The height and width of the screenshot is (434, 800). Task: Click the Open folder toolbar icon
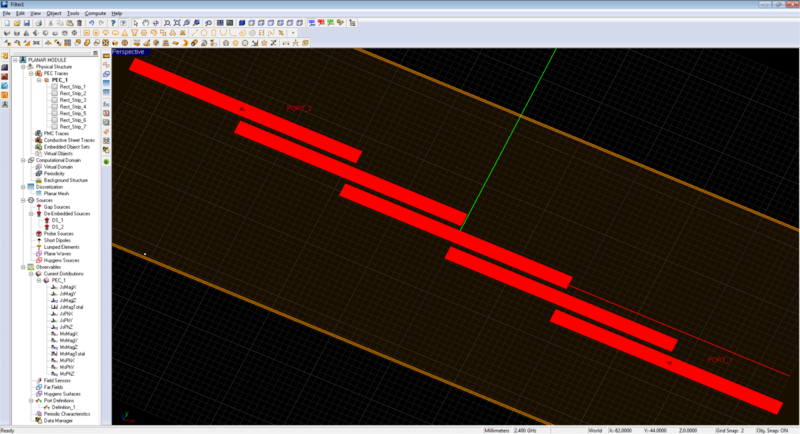click(x=17, y=22)
